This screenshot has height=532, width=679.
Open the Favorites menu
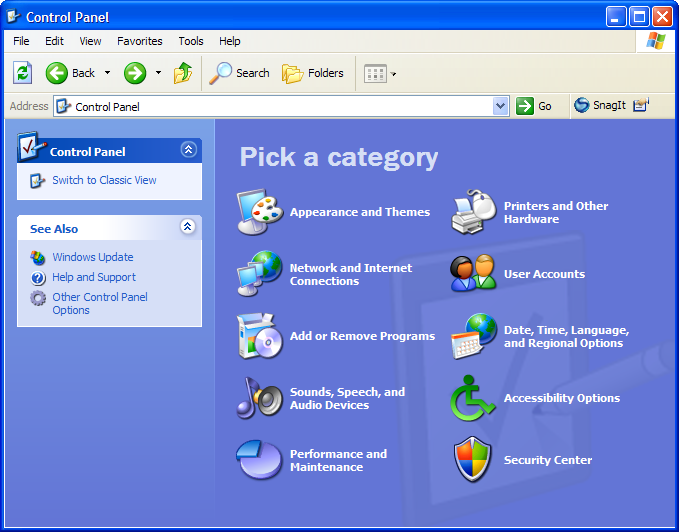tap(139, 41)
